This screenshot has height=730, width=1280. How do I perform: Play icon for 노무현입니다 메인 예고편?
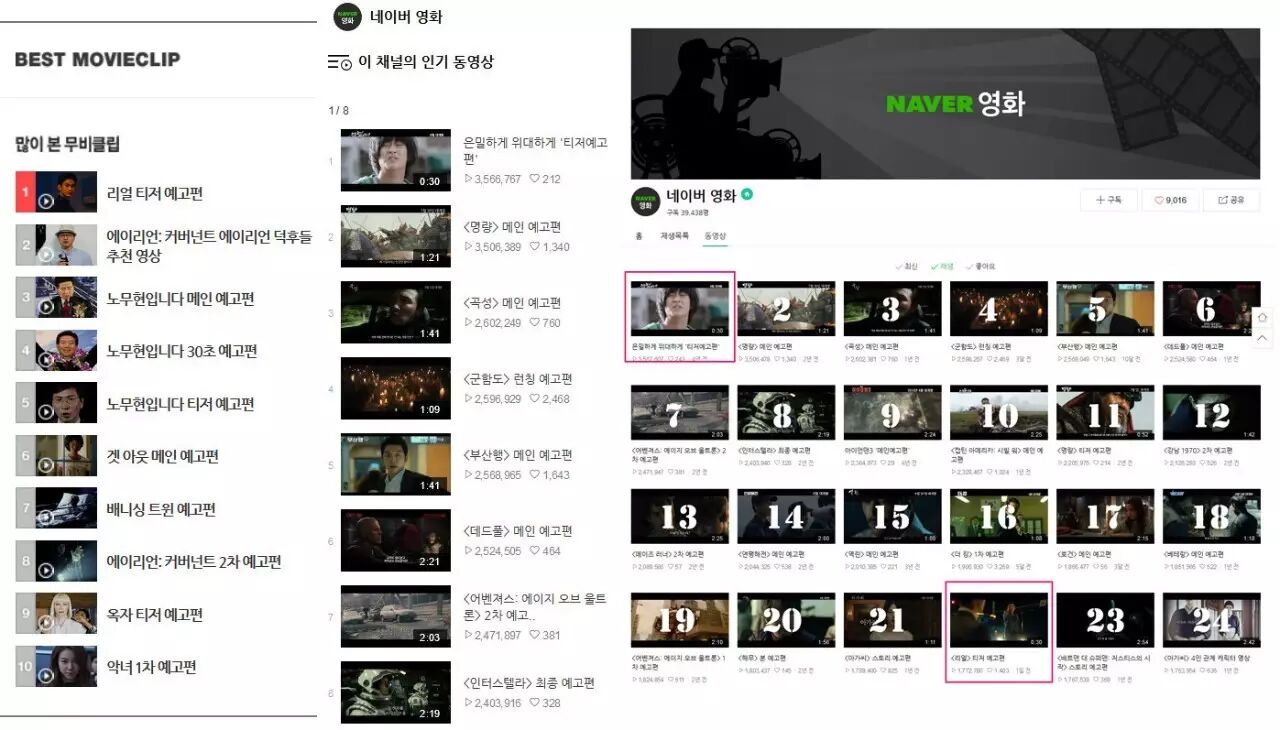pyautogui.click(x=46, y=306)
